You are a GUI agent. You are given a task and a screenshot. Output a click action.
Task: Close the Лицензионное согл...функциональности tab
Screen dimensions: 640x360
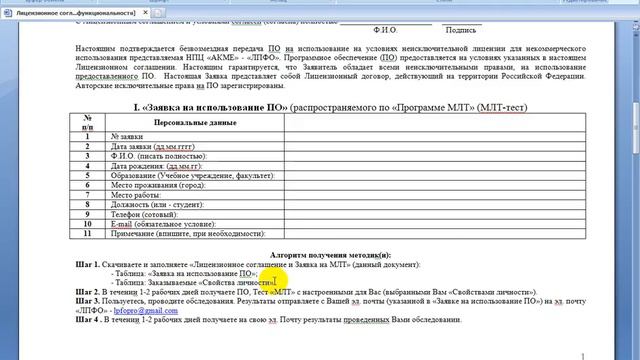[145, 13]
